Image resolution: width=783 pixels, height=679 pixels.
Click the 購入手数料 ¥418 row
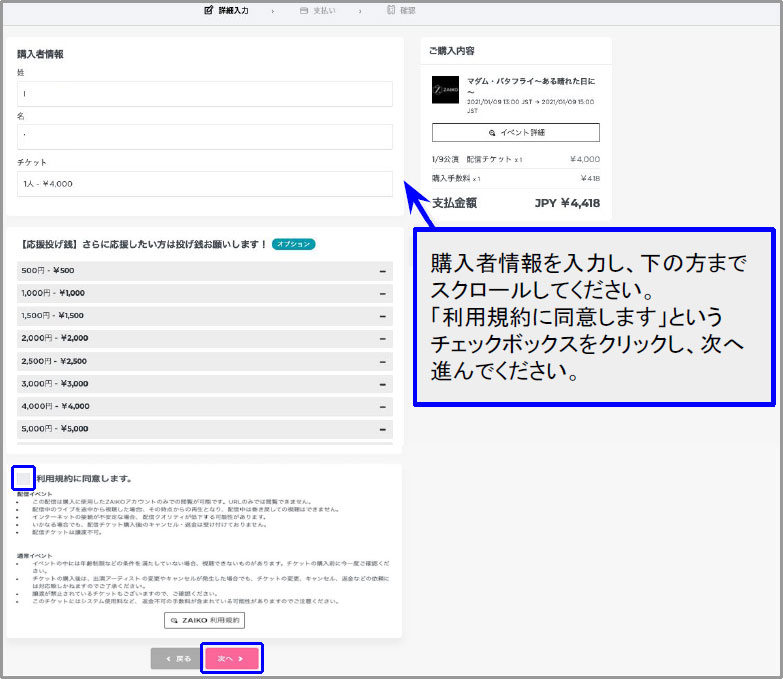[x=516, y=178]
